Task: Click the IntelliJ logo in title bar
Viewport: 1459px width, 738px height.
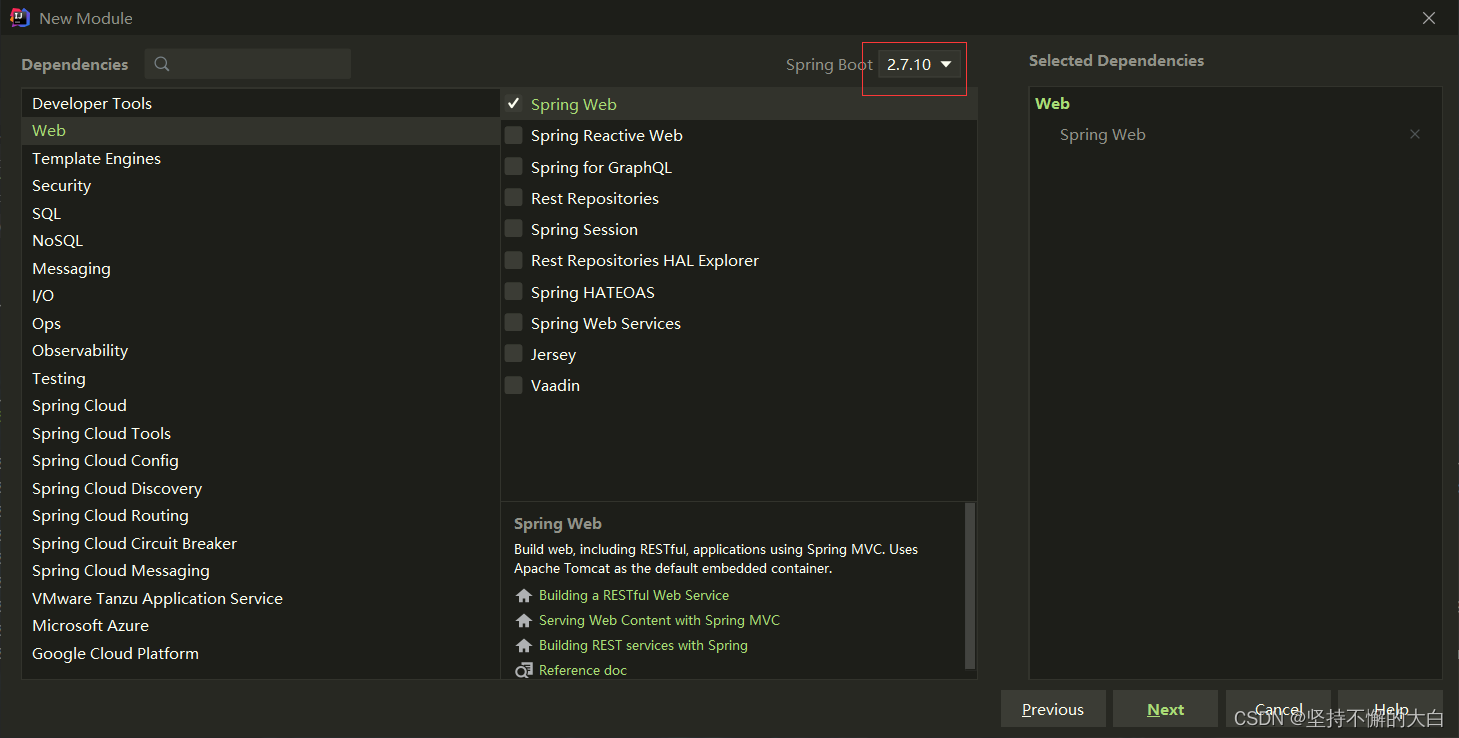Action: tap(19, 17)
